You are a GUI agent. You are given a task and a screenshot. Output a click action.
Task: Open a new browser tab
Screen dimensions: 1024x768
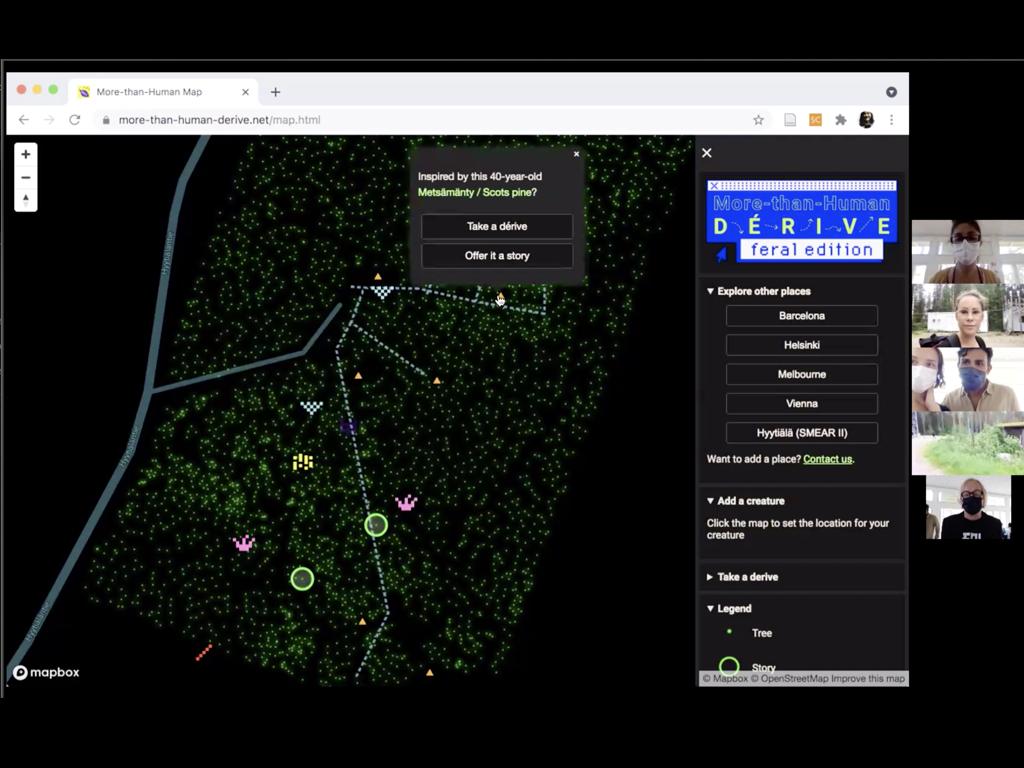pyautogui.click(x=275, y=92)
